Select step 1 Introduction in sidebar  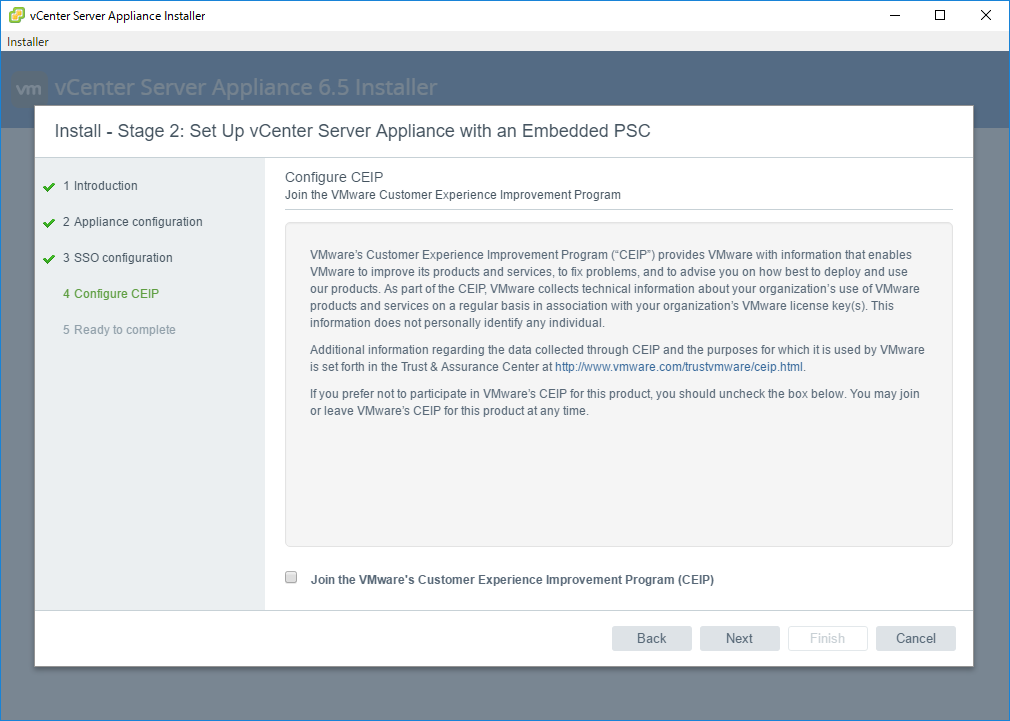pos(100,186)
